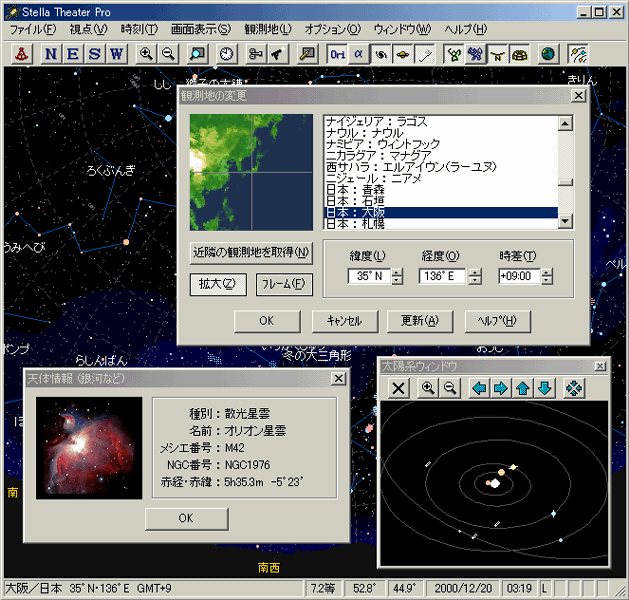Viewport: 629px width, 600px height.
Task: Confirm location change with OK button
Action: (267, 321)
